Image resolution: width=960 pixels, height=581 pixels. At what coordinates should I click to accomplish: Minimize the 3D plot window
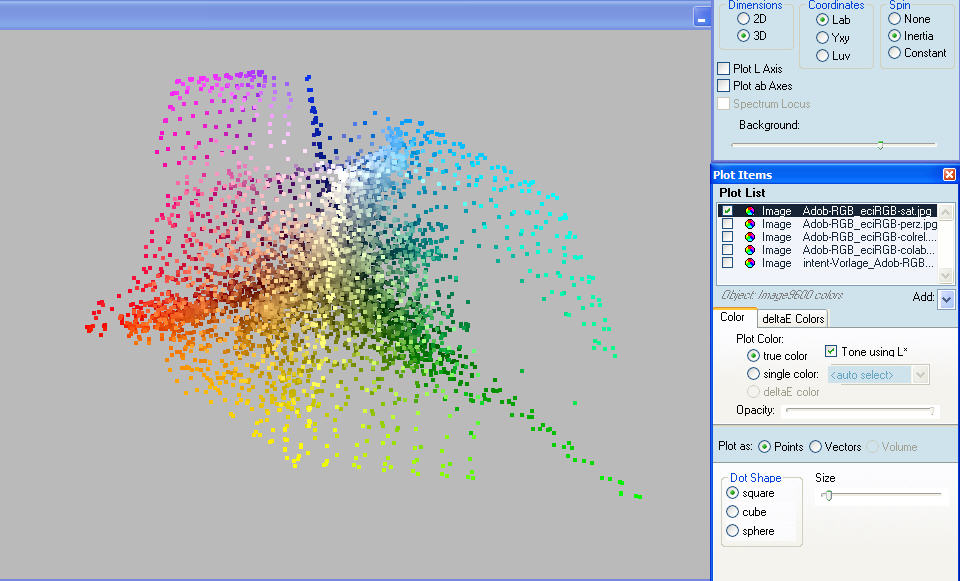[702, 17]
